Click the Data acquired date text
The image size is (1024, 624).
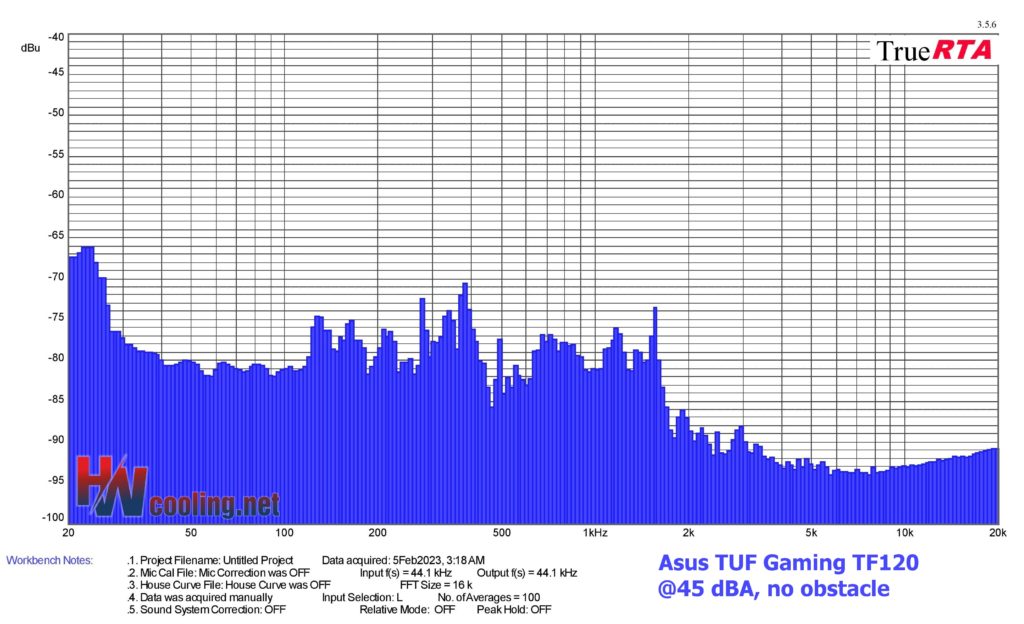point(403,560)
